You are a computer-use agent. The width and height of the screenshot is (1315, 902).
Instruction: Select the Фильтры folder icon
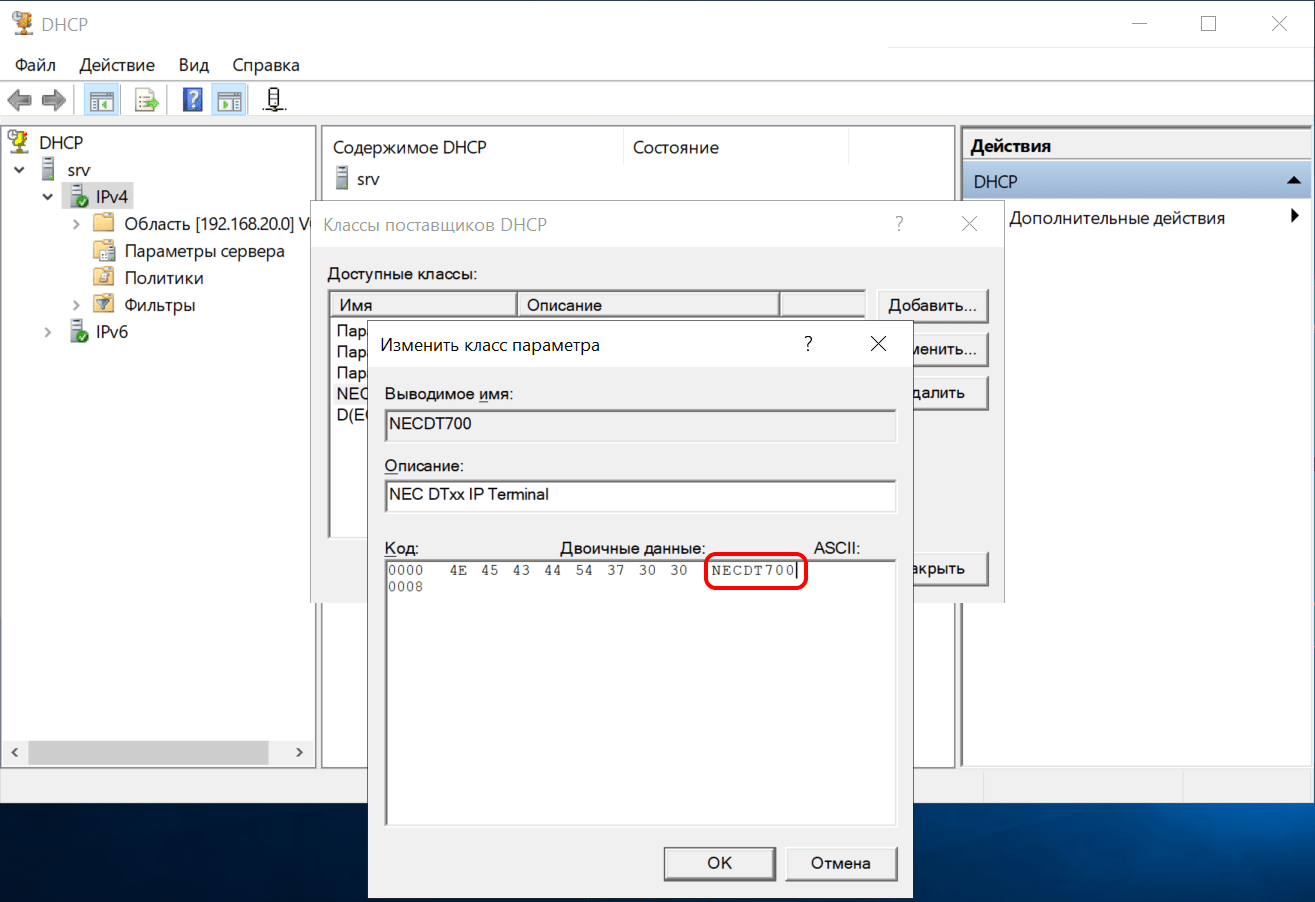pyautogui.click(x=103, y=305)
